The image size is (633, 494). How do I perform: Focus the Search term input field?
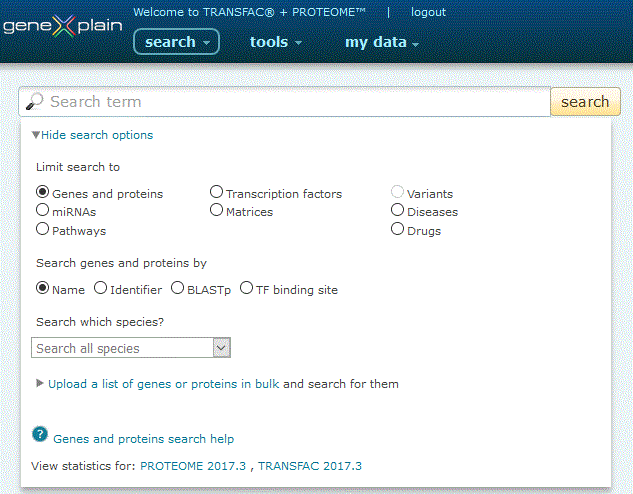point(285,102)
